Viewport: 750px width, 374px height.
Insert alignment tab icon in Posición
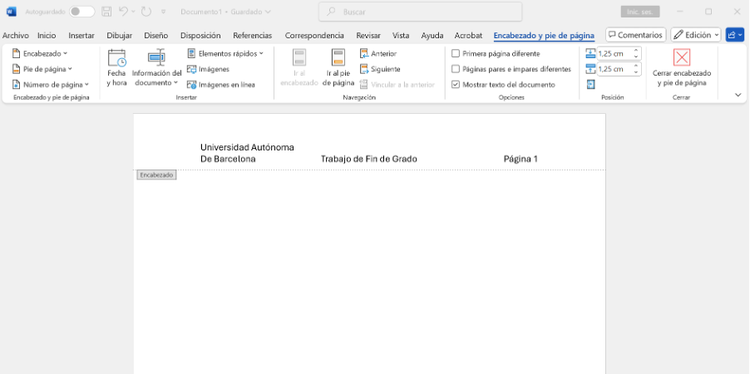591,85
